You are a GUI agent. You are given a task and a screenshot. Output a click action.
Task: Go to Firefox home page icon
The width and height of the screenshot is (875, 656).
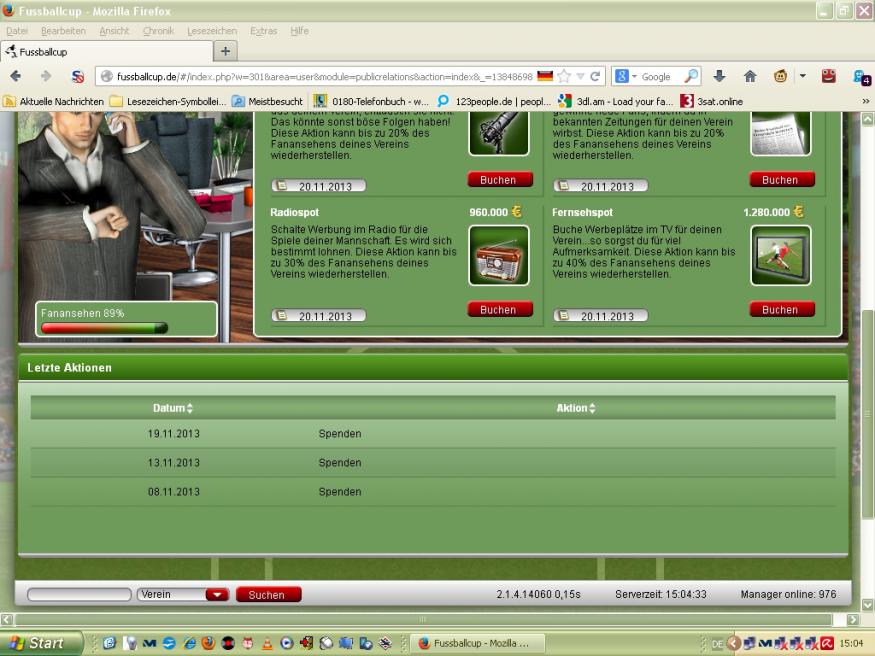(749, 76)
